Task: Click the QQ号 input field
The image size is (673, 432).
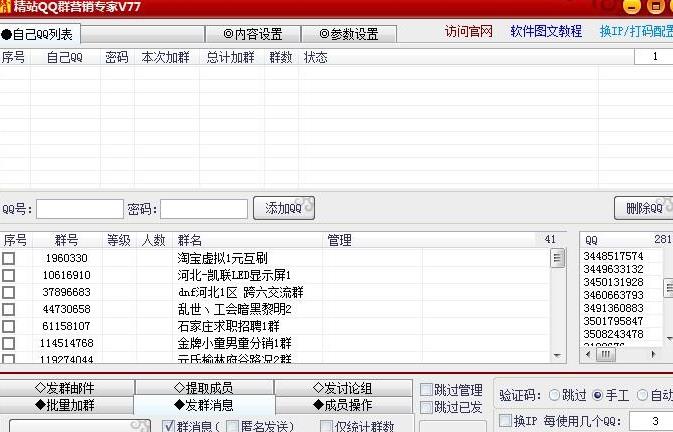Action: 80,209
